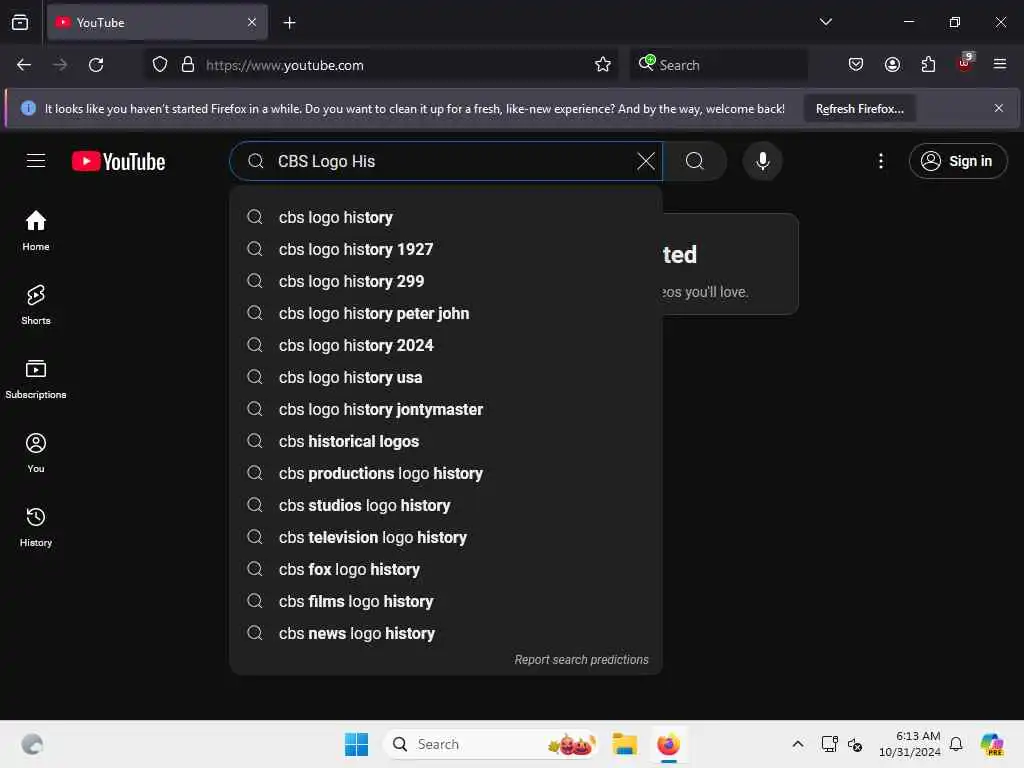Start voice search with microphone
The height and width of the screenshot is (768, 1024).
click(x=762, y=161)
